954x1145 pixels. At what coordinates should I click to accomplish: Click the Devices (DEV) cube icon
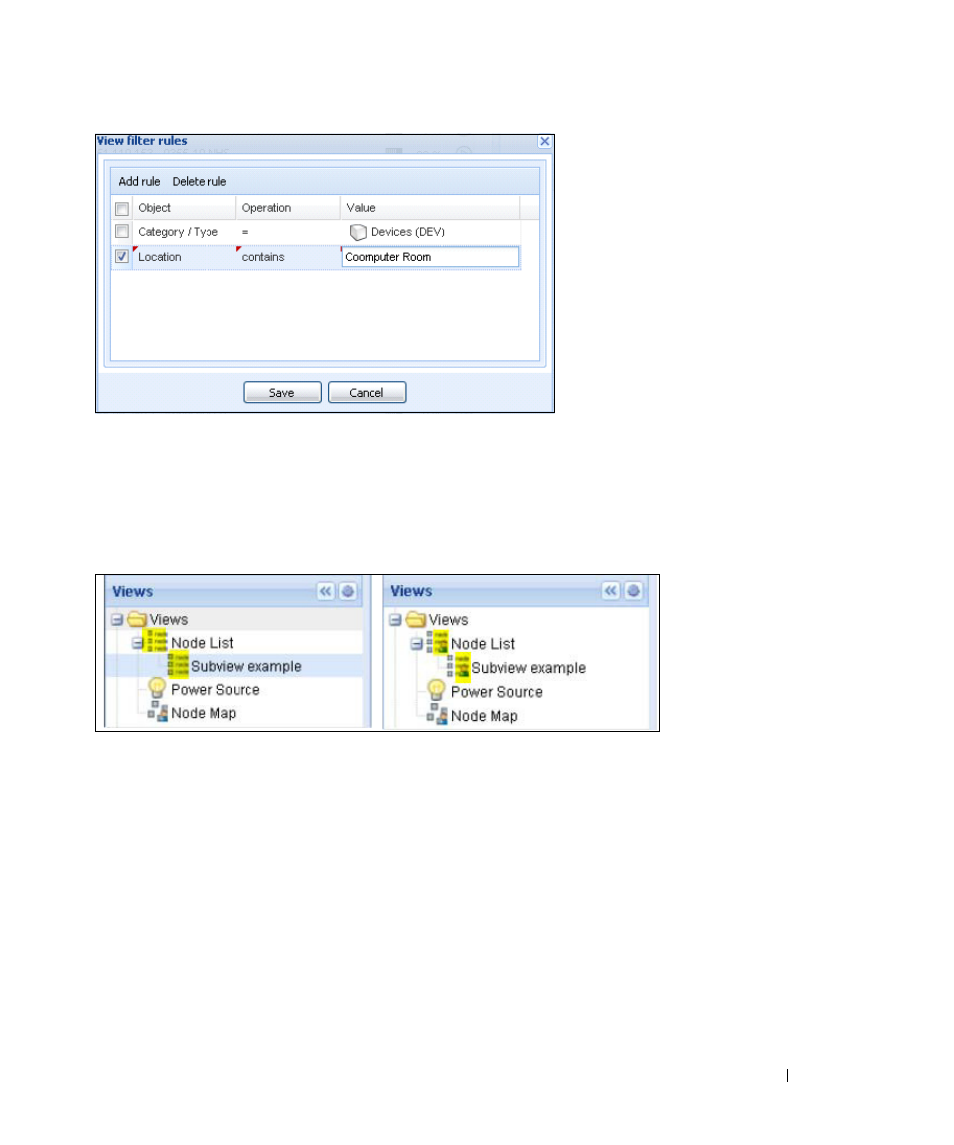tap(357, 232)
